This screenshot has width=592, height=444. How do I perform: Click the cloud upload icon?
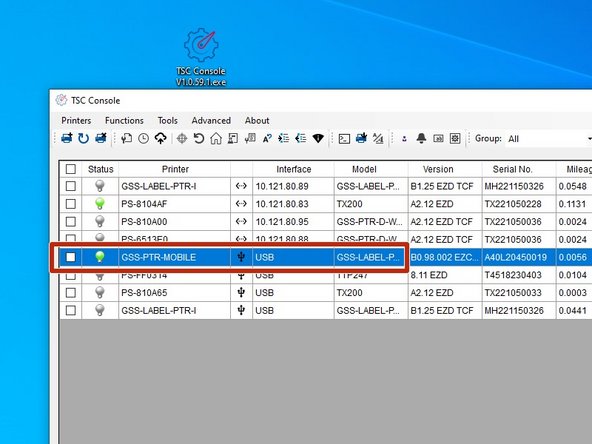[x=160, y=139]
